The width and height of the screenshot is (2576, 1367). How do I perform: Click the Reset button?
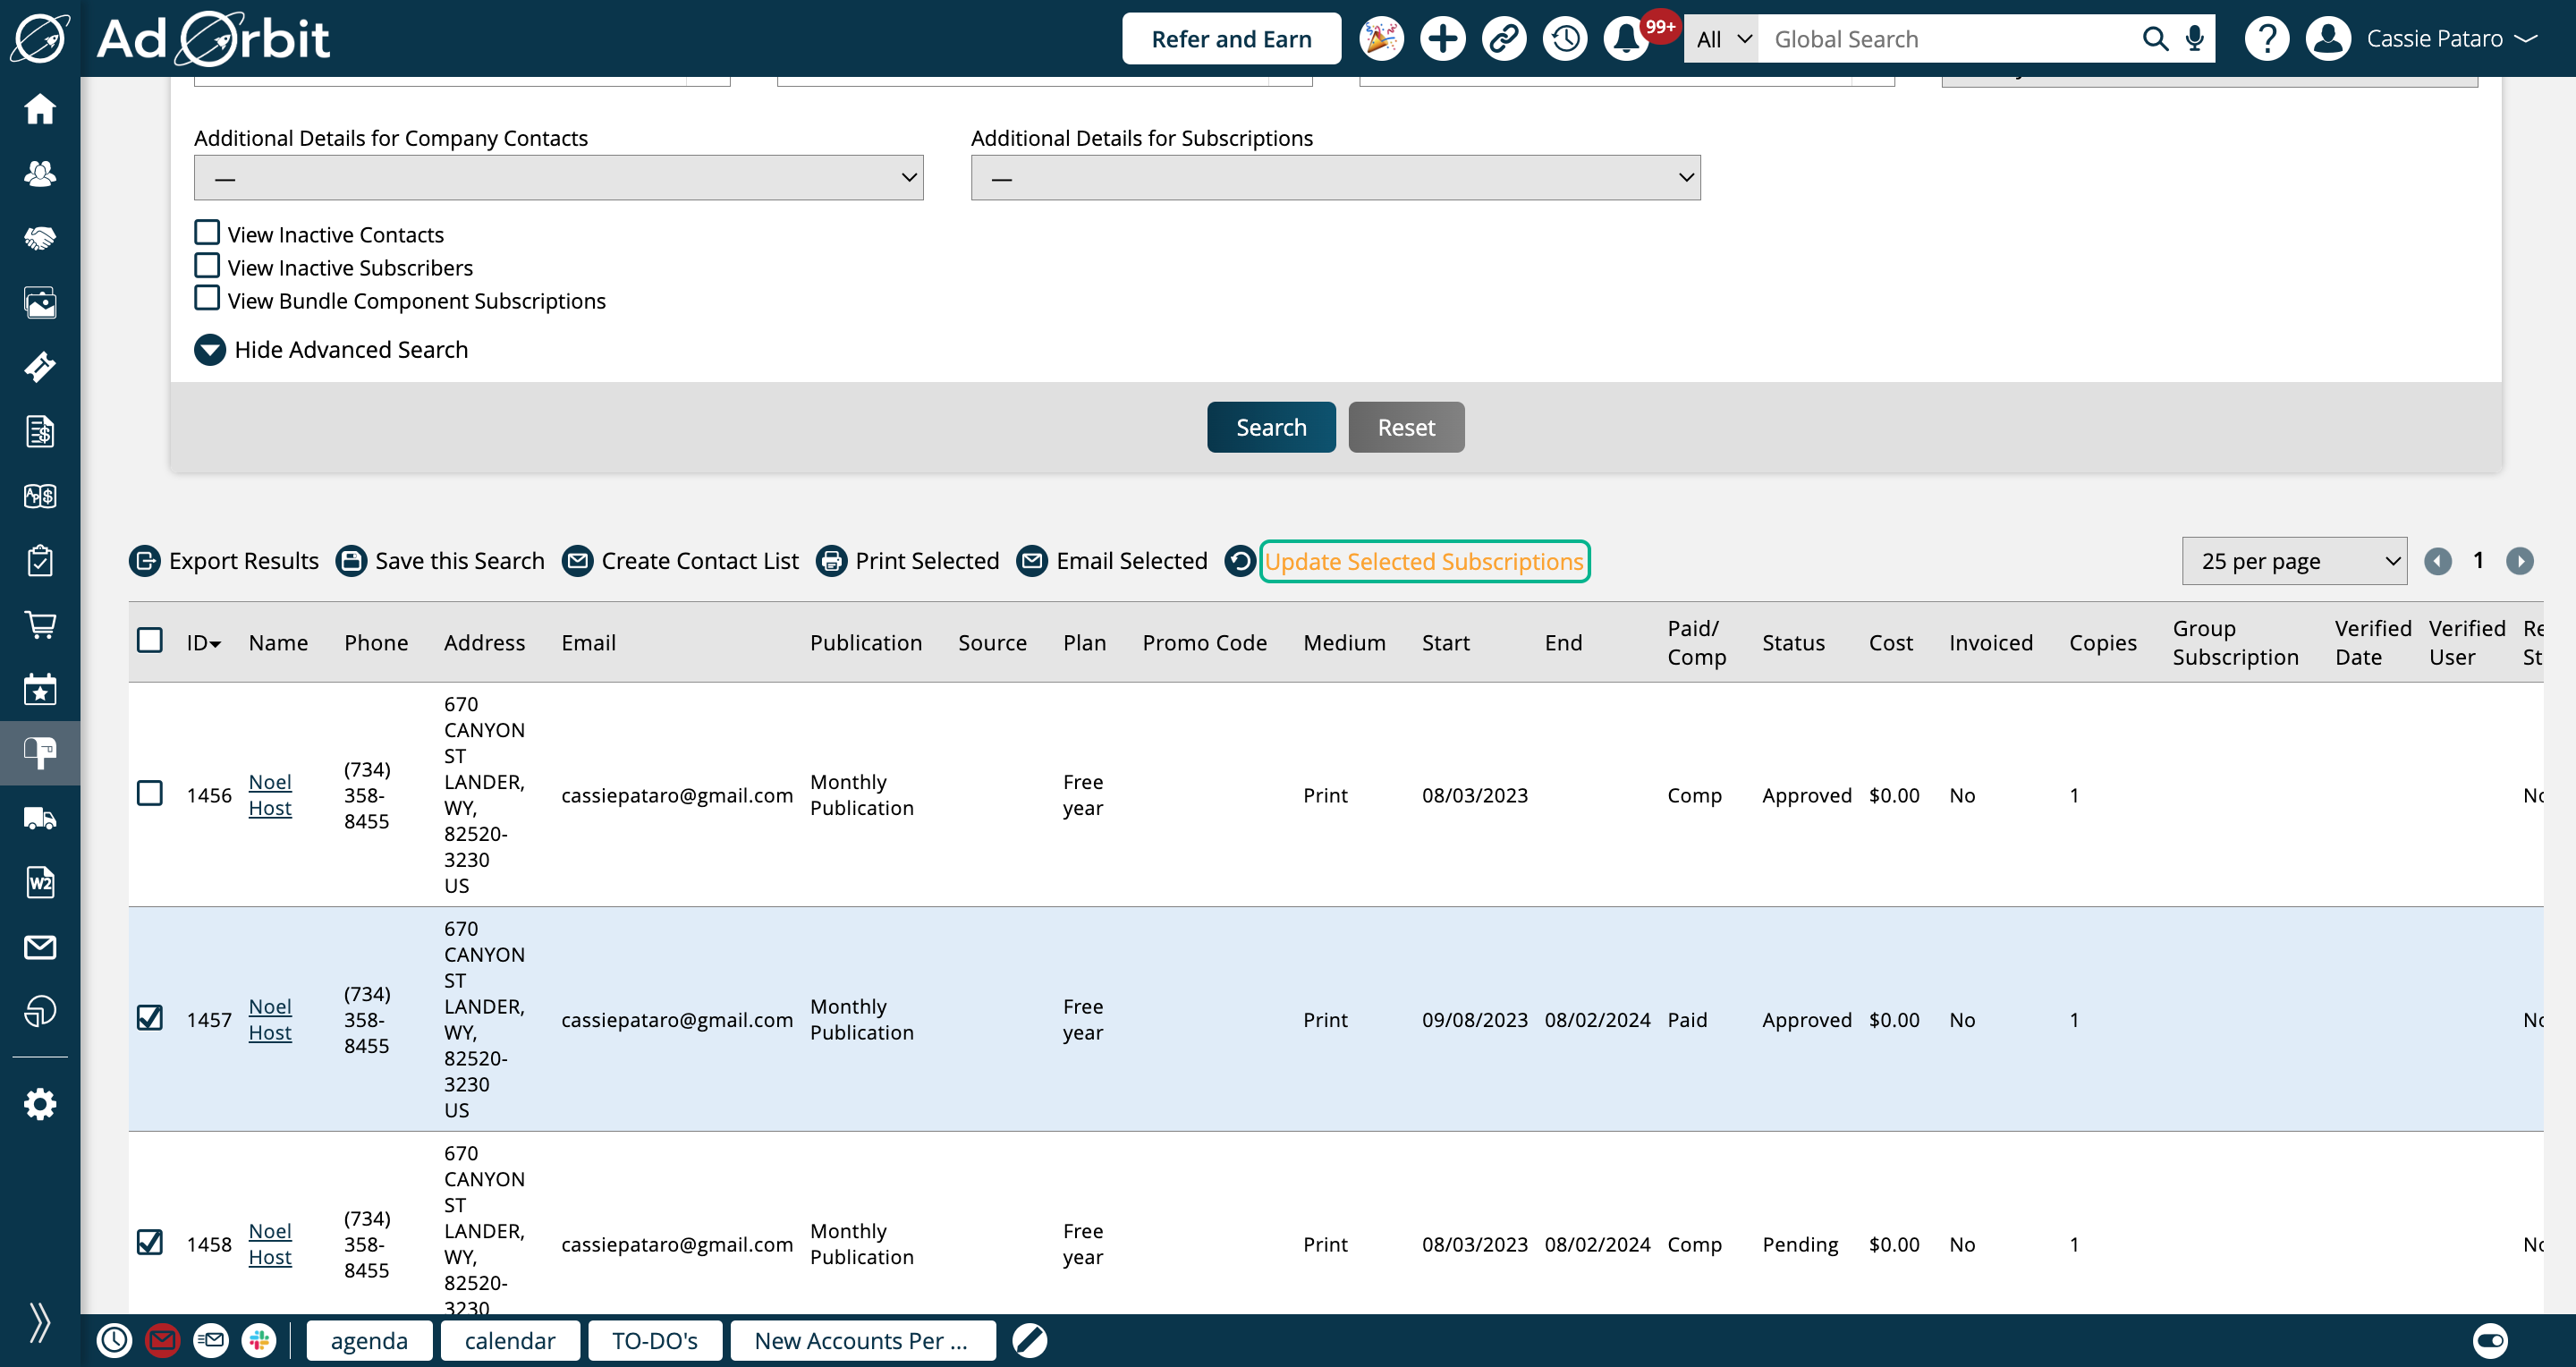click(1406, 427)
